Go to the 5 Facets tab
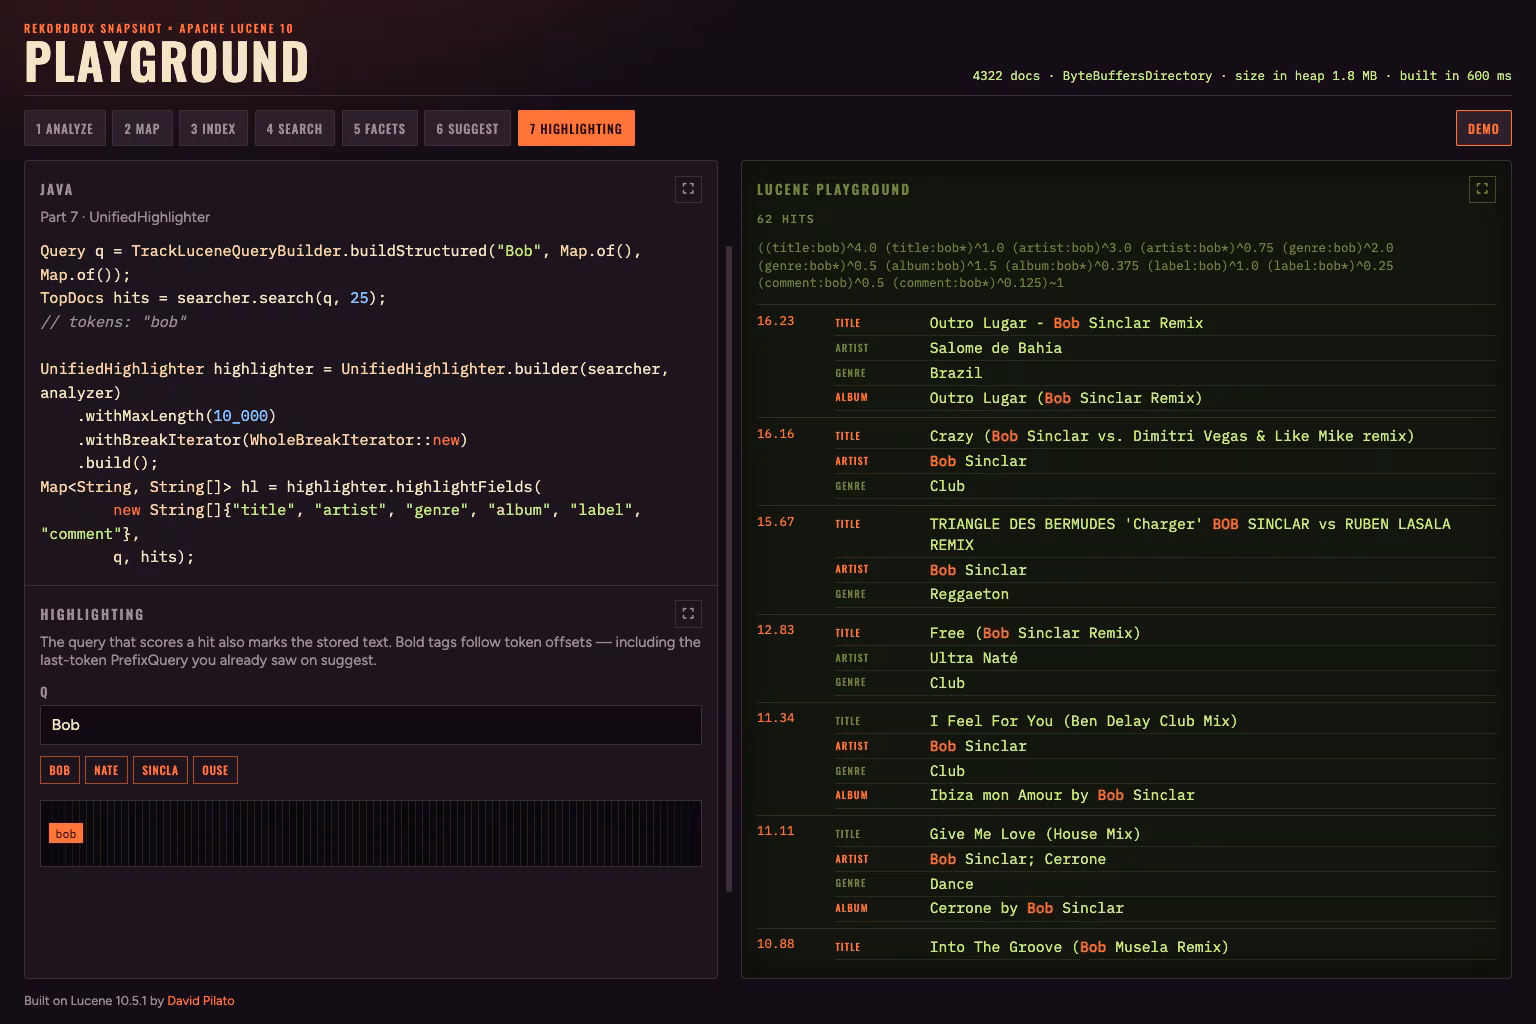The height and width of the screenshot is (1024, 1536). pyautogui.click(x=379, y=128)
